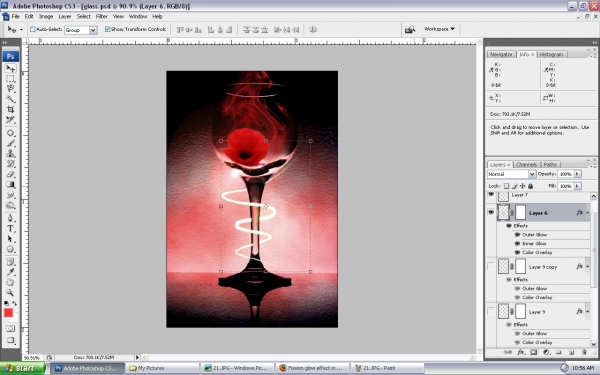Hide Layer 7 using its eye icon
The height and width of the screenshot is (375, 600).
click(491, 195)
